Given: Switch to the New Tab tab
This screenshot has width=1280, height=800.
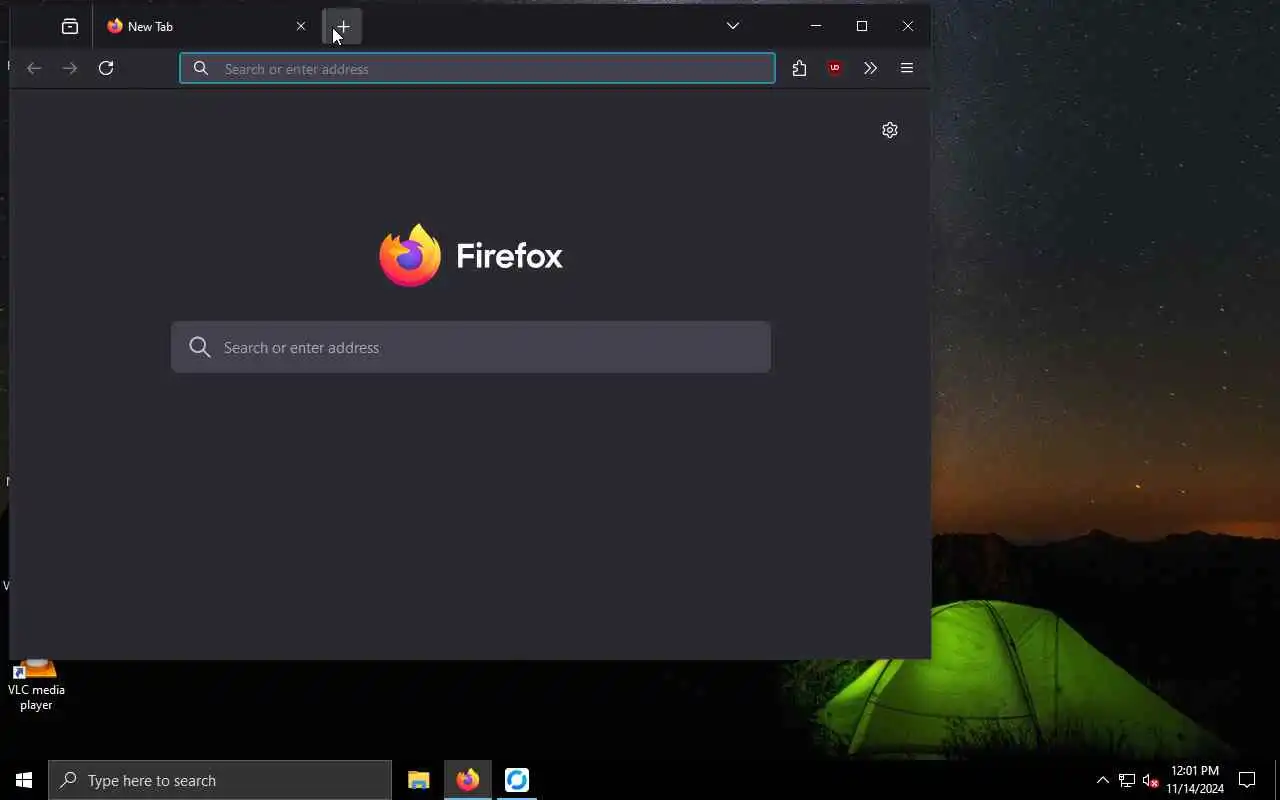Looking at the screenshot, I should [207, 27].
